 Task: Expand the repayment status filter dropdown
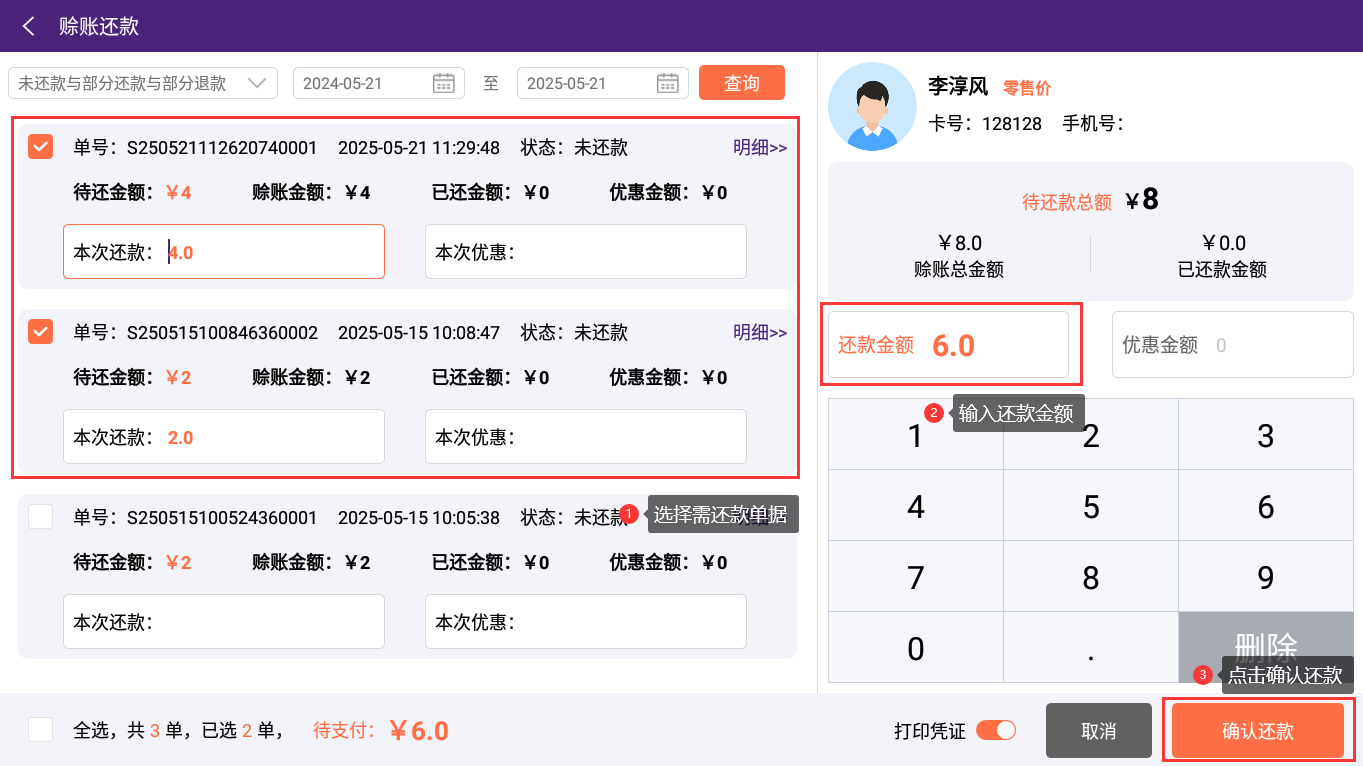point(143,83)
